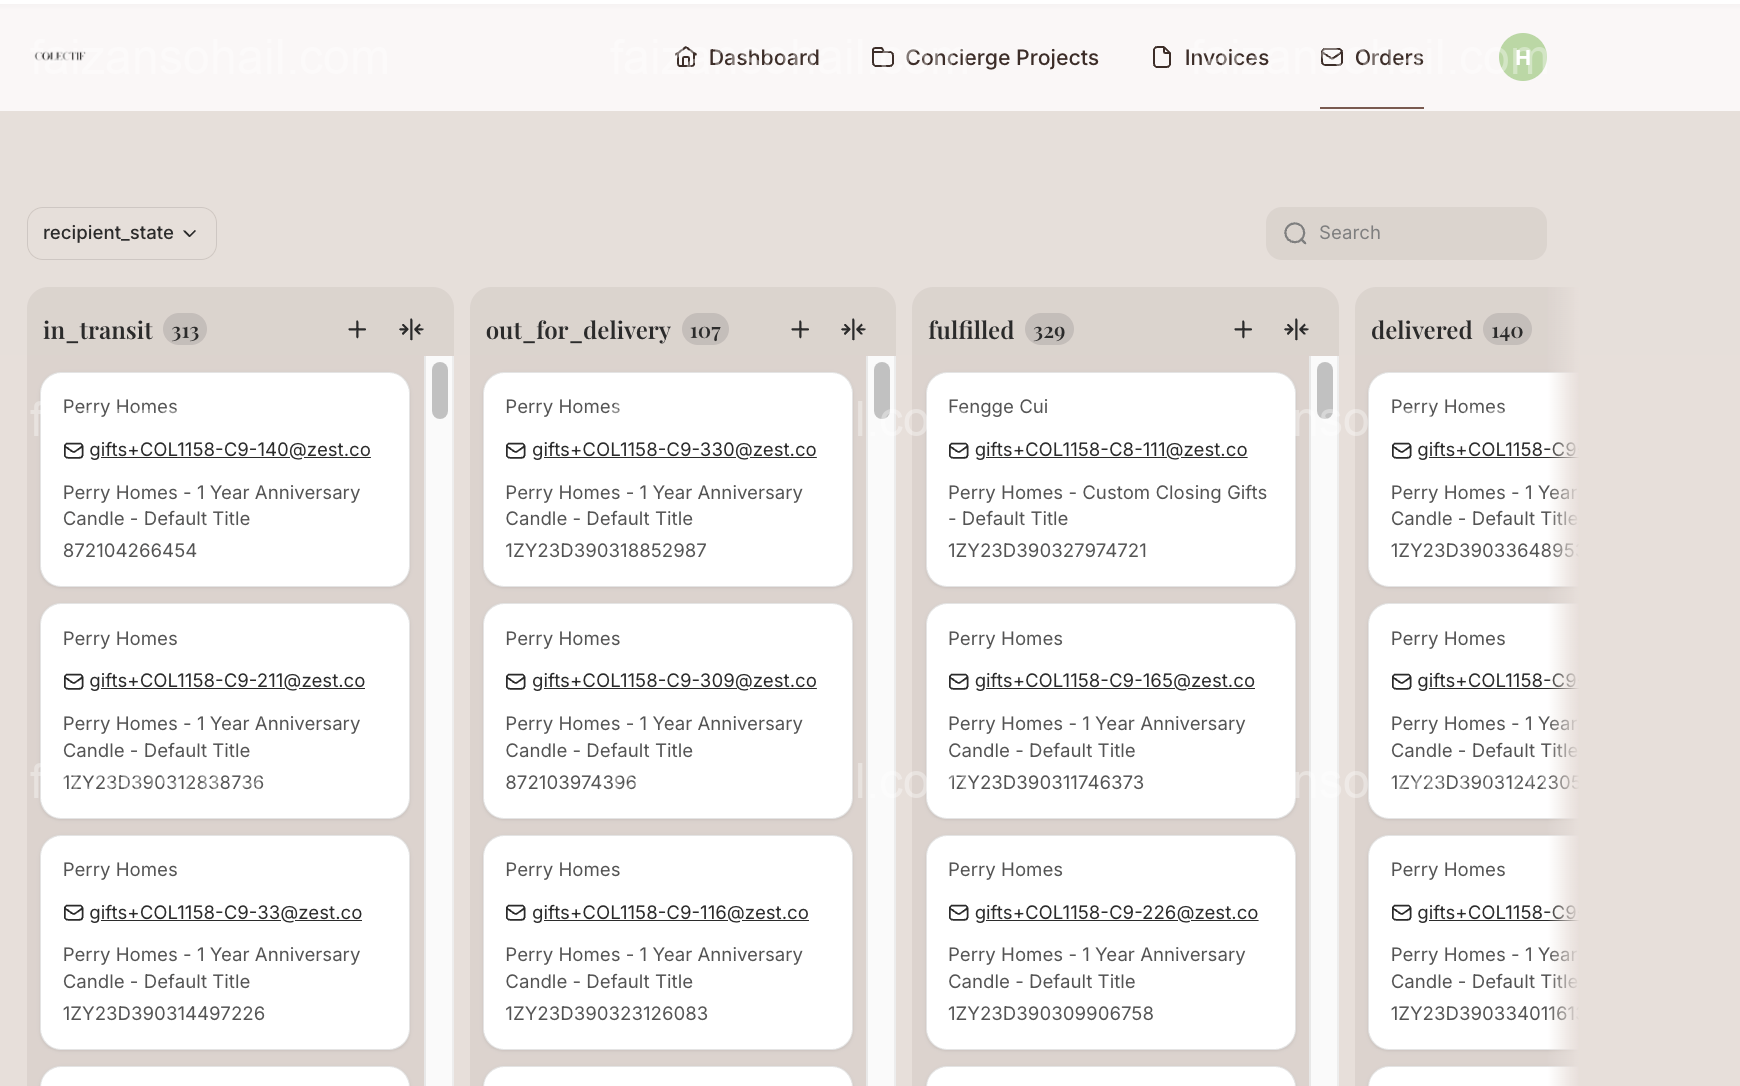Screen dimensions: 1740x1086
Task: Add a card to fulfilled column
Action: 1243,329
